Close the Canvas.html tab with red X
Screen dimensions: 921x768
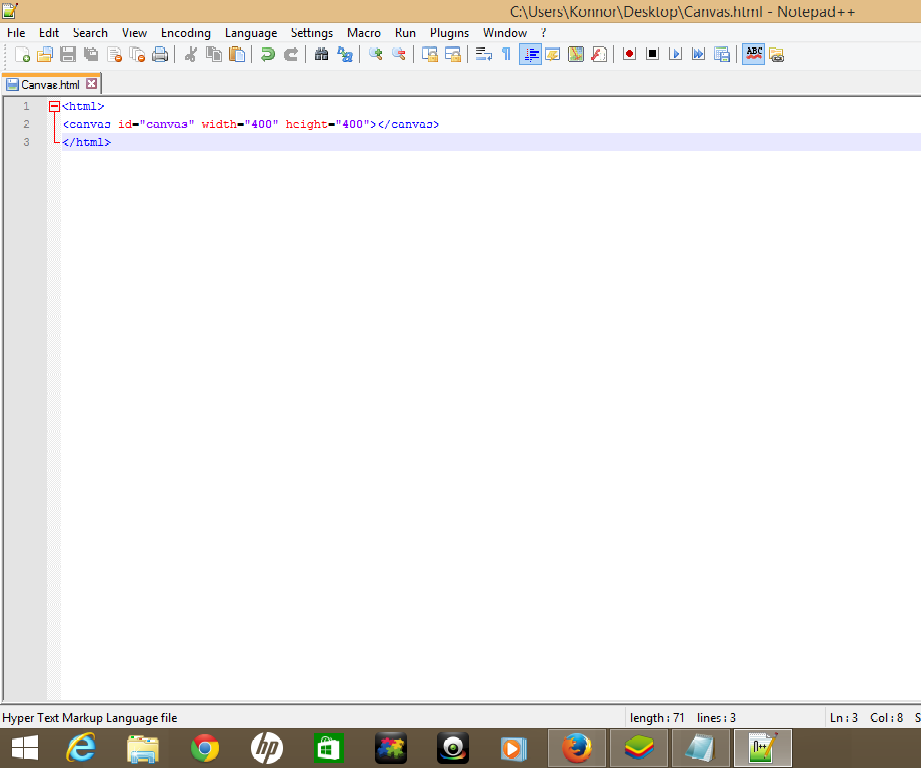tap(91, 84)
